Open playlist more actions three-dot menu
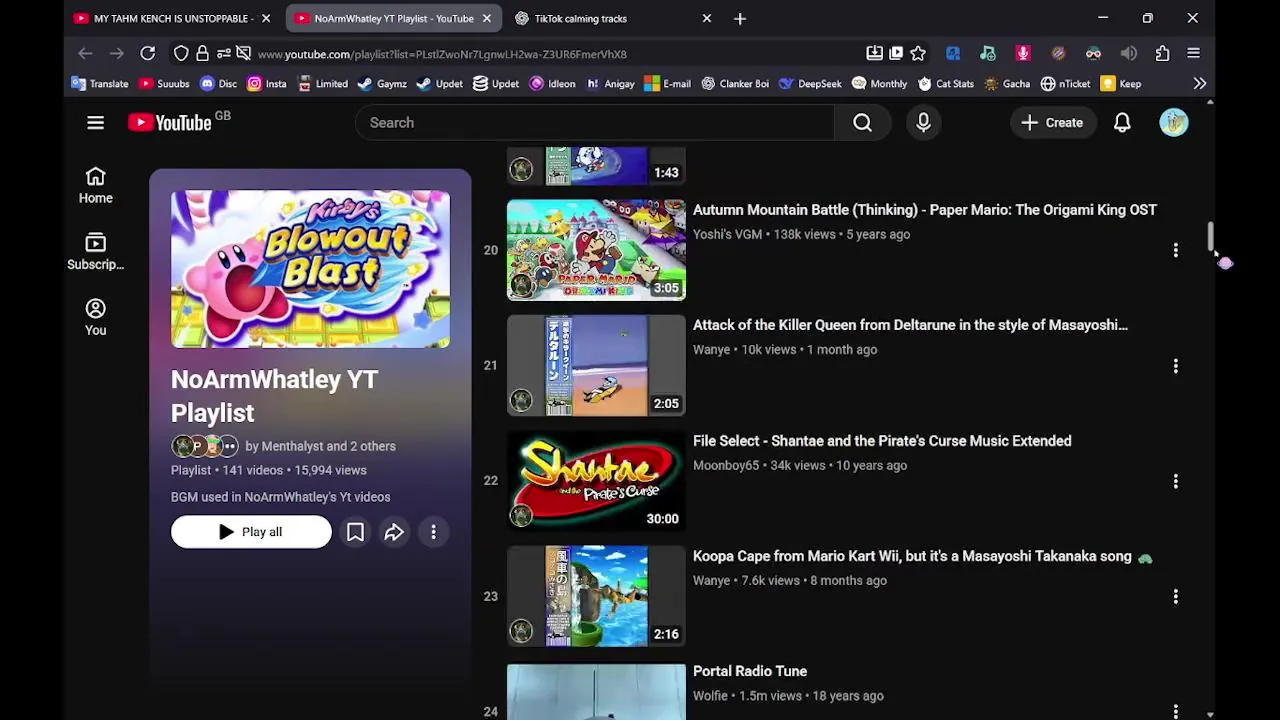 point(433,532)
